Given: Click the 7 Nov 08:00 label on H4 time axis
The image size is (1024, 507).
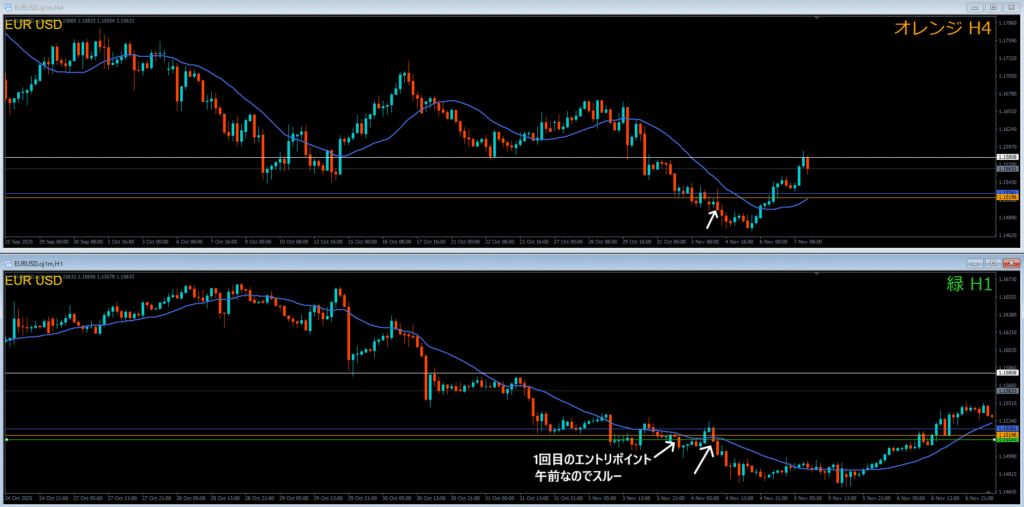Looking at the screenshot, I should pos(808,241).
